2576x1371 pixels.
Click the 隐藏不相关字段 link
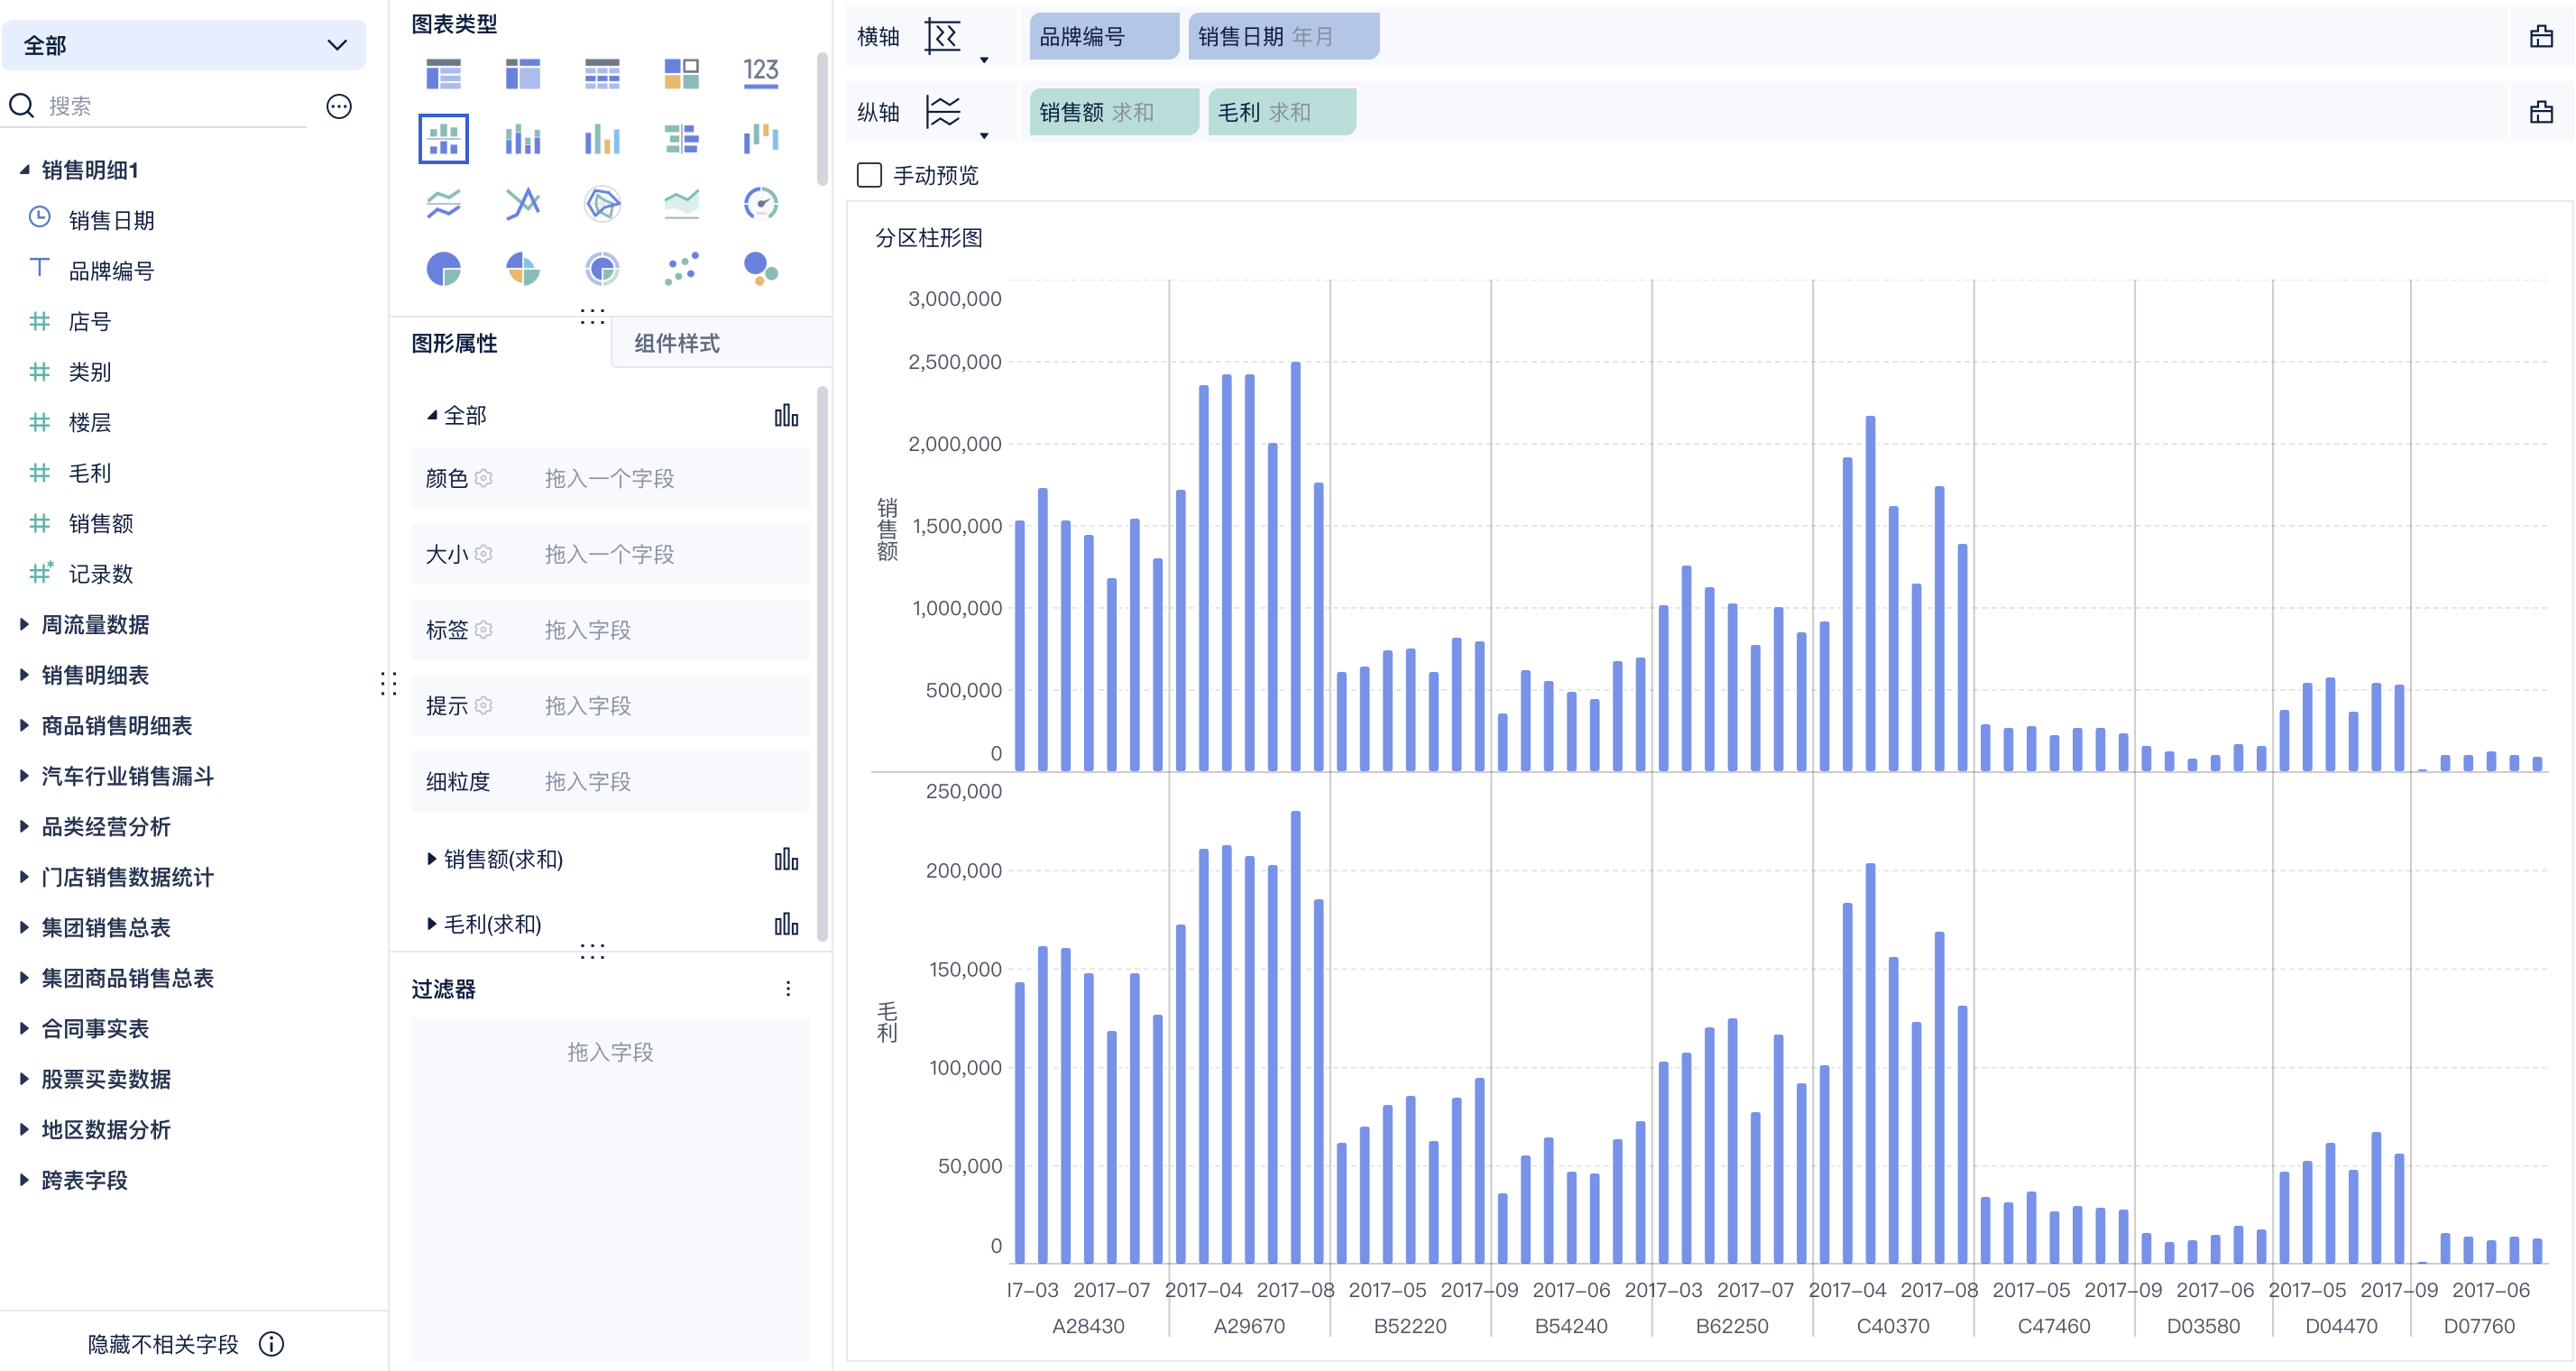(163, 1343)
